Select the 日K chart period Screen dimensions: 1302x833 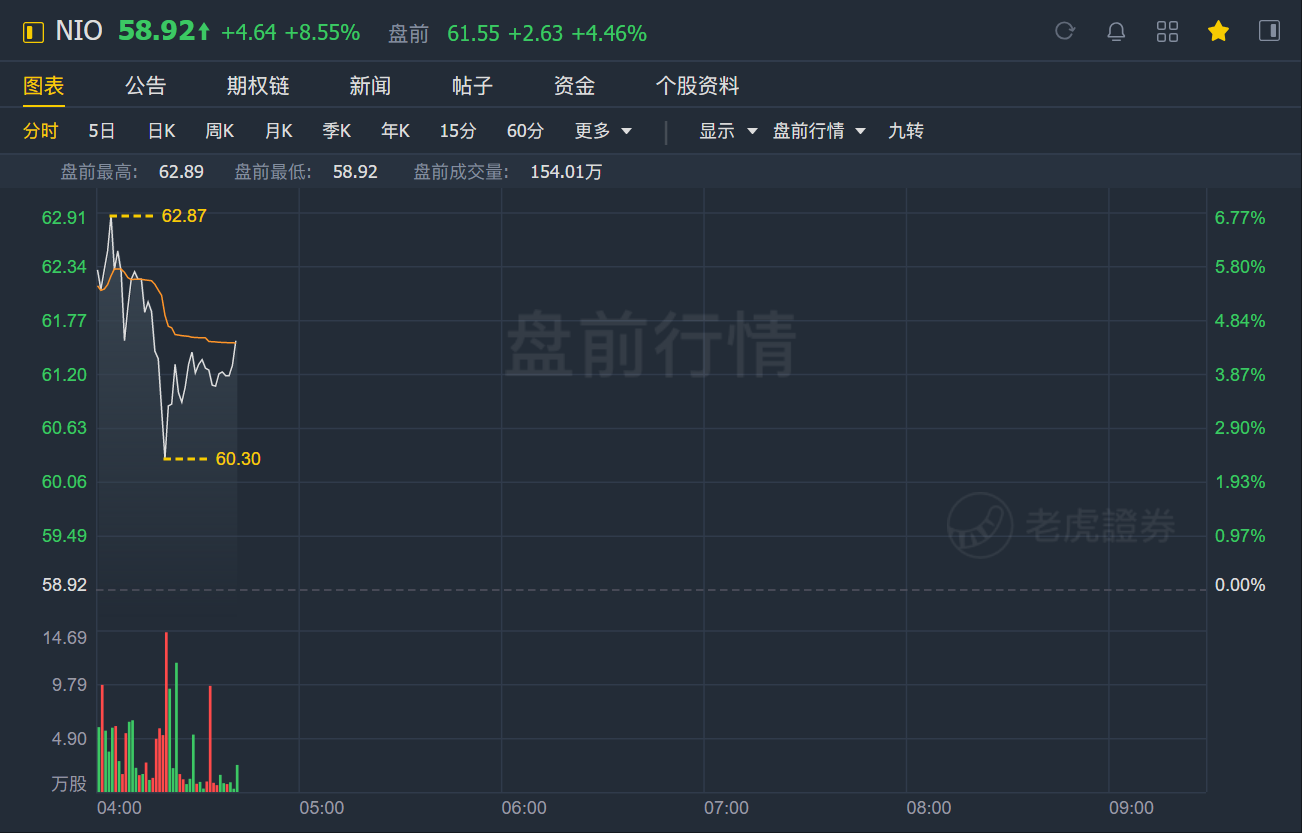click(x=161, y=131)
